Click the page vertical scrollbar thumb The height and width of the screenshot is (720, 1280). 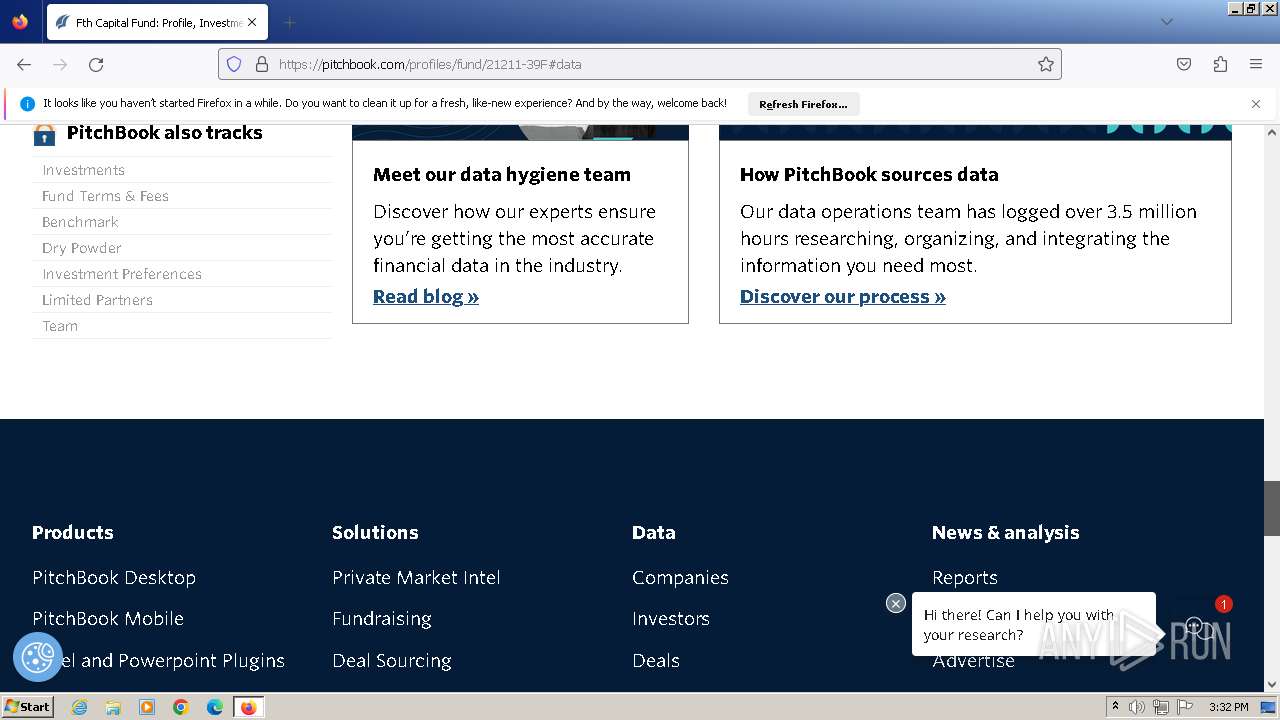pyautogui.click(x=1272, y=508)
